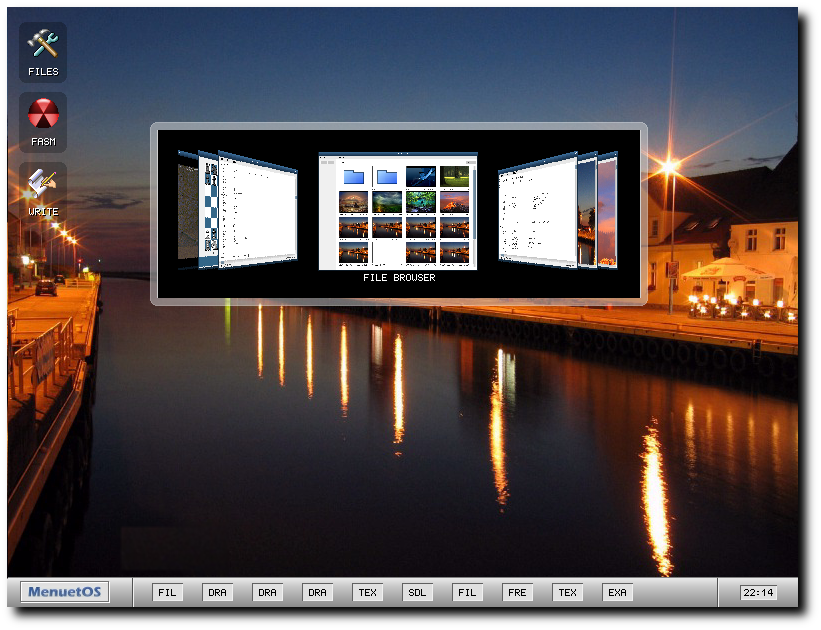The width and height of the screenshot is (821, 630).
Task: Select the third DRA taskbar button
Action: point(317,592)
